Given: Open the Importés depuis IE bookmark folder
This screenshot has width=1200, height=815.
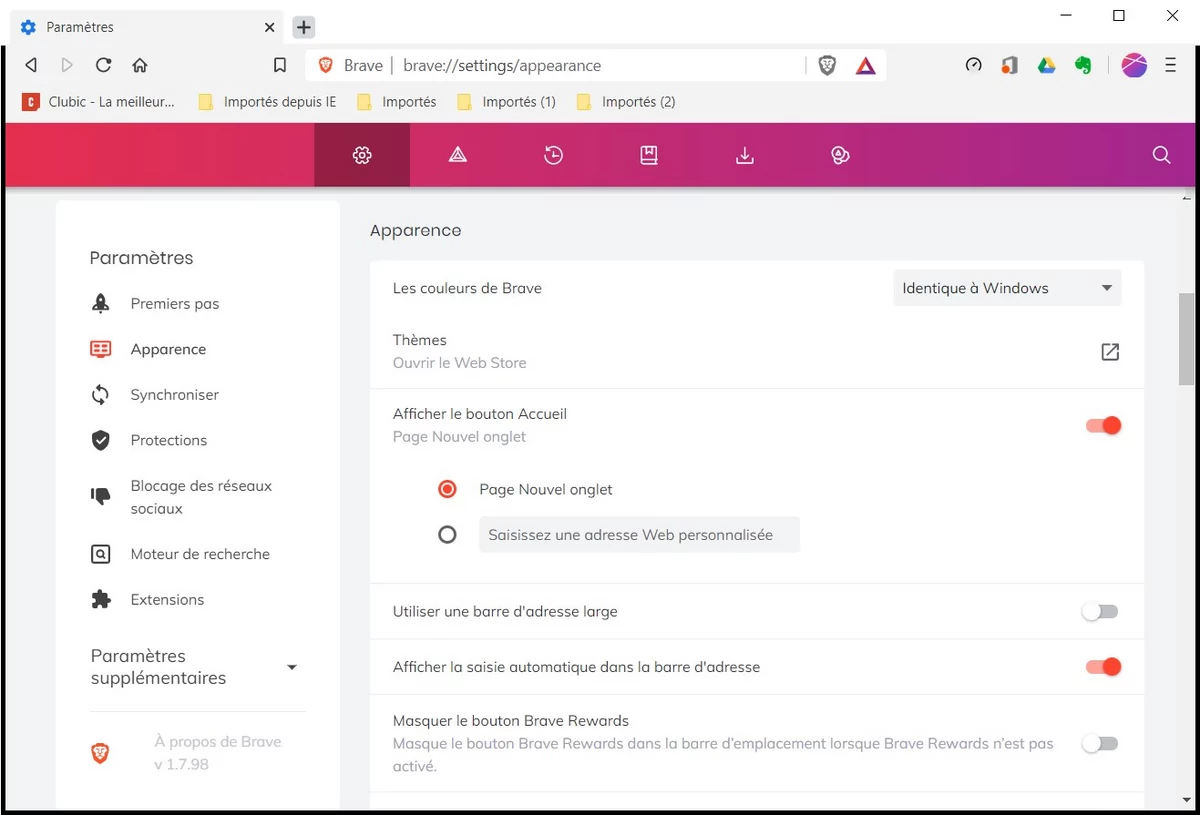Looking at the screenshot, I should 267,101.
